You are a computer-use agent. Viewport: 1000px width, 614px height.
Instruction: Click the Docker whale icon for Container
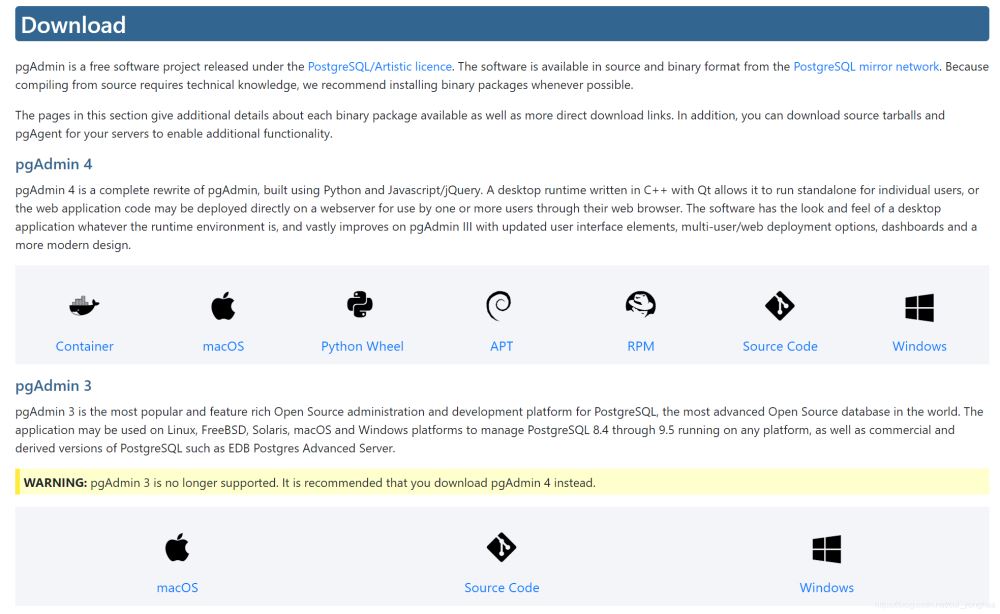point(84,306)
